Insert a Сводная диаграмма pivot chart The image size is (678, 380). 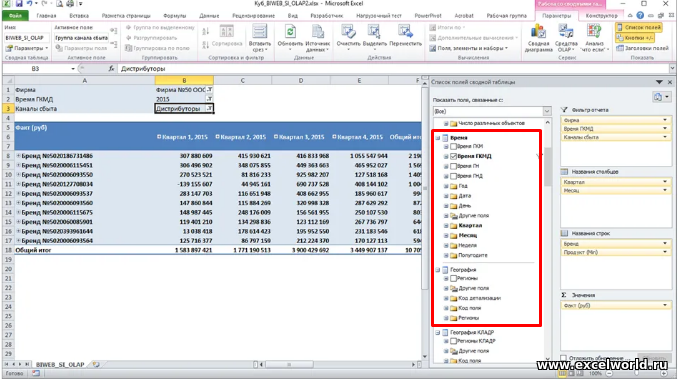coord(538,38)
